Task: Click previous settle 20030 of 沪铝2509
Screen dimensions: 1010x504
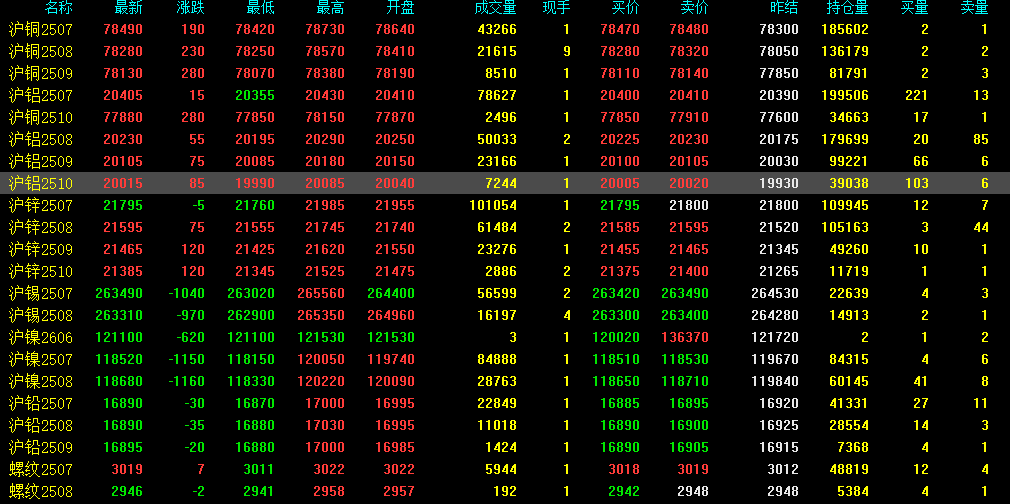Action: 779,161
